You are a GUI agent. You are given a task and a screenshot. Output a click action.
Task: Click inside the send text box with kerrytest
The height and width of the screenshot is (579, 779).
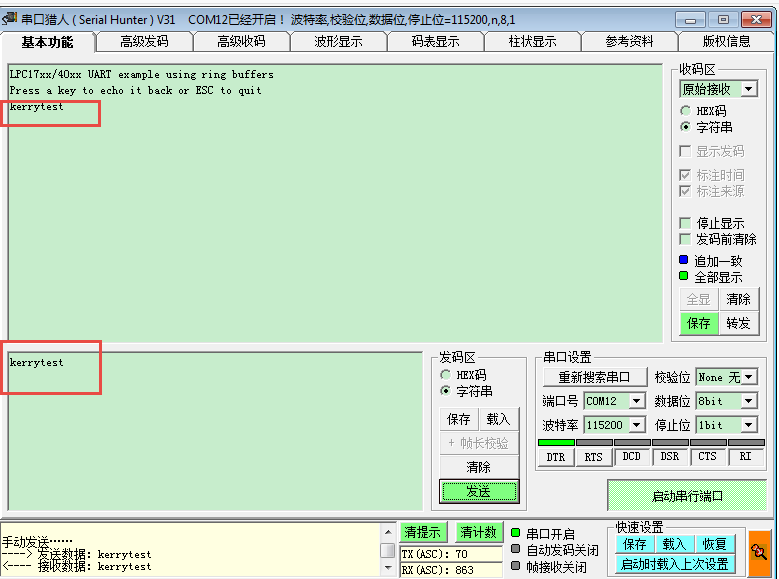pos(215,431)
